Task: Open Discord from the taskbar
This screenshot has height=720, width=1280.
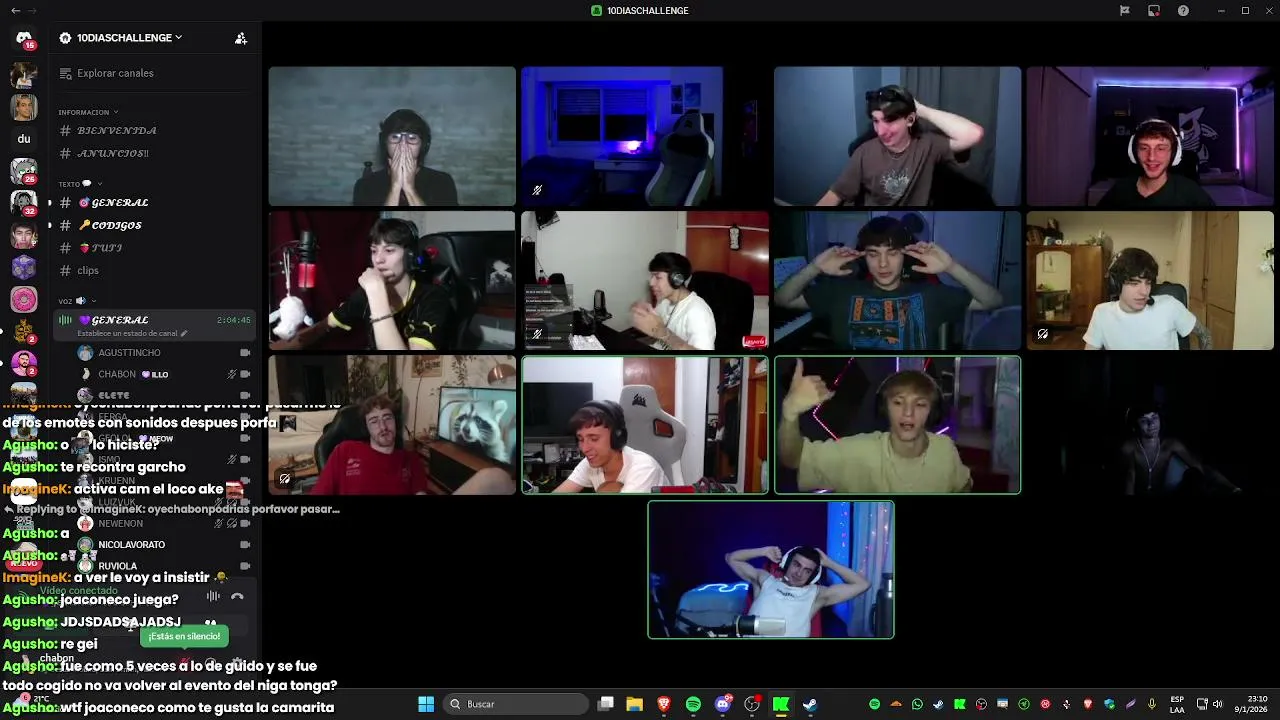Action: pos(723,704)
